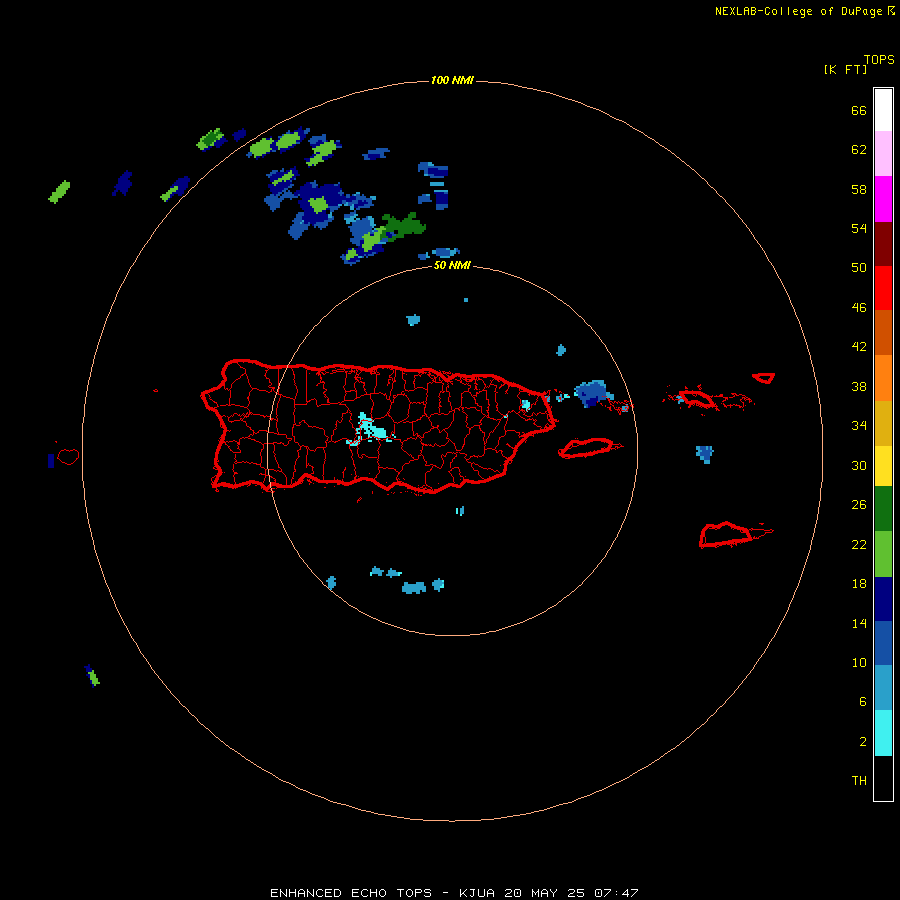The width and height of the screenshot is (900, 900).
Task: Click the ENHANCED ECHO TOPS KJUA timestamp caption
Action: point(454,893)
